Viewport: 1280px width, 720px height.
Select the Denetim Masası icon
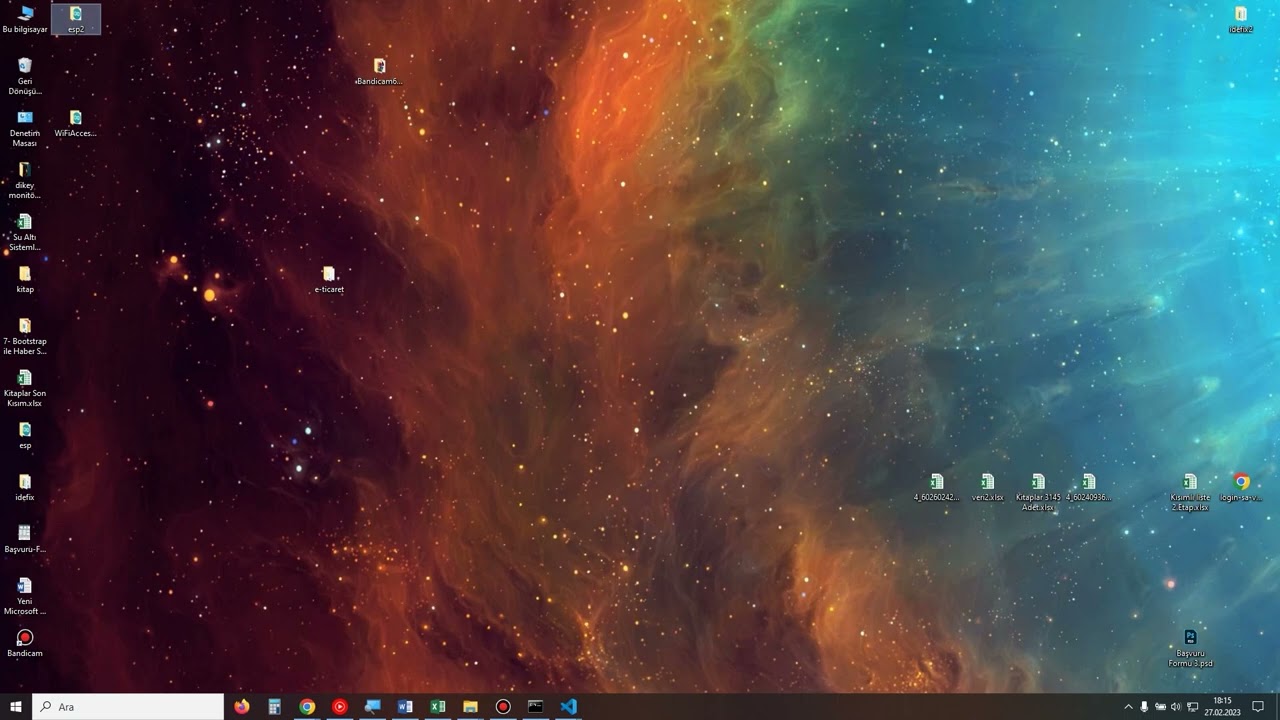click(25, 128)
